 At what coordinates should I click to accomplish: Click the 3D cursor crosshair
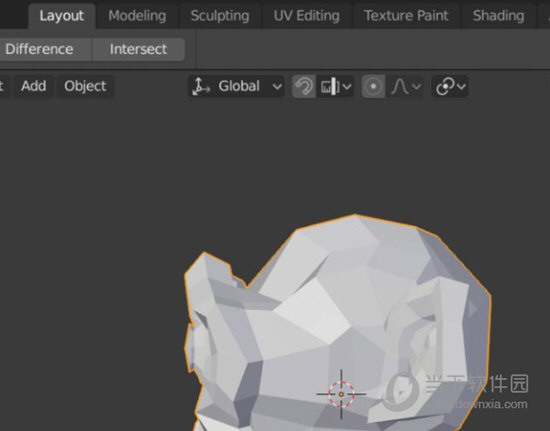[x=341, y=394]
